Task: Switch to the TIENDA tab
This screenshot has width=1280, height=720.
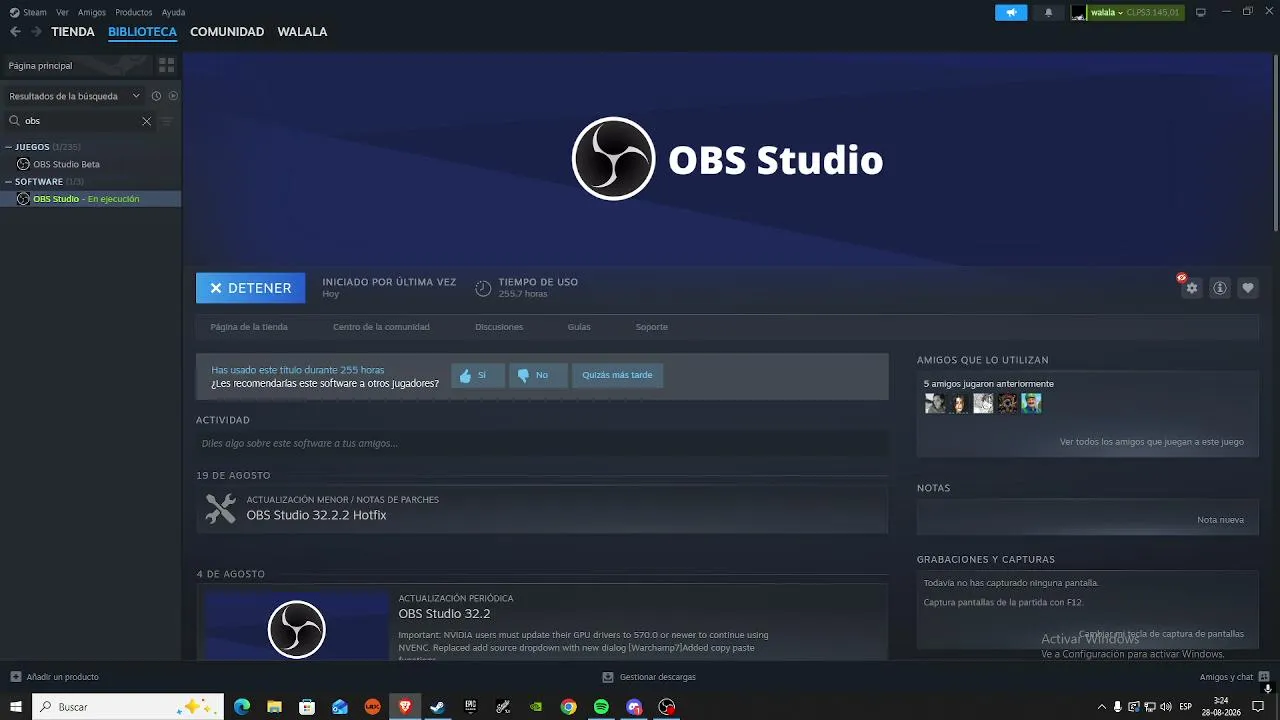Action: (73, 32)
